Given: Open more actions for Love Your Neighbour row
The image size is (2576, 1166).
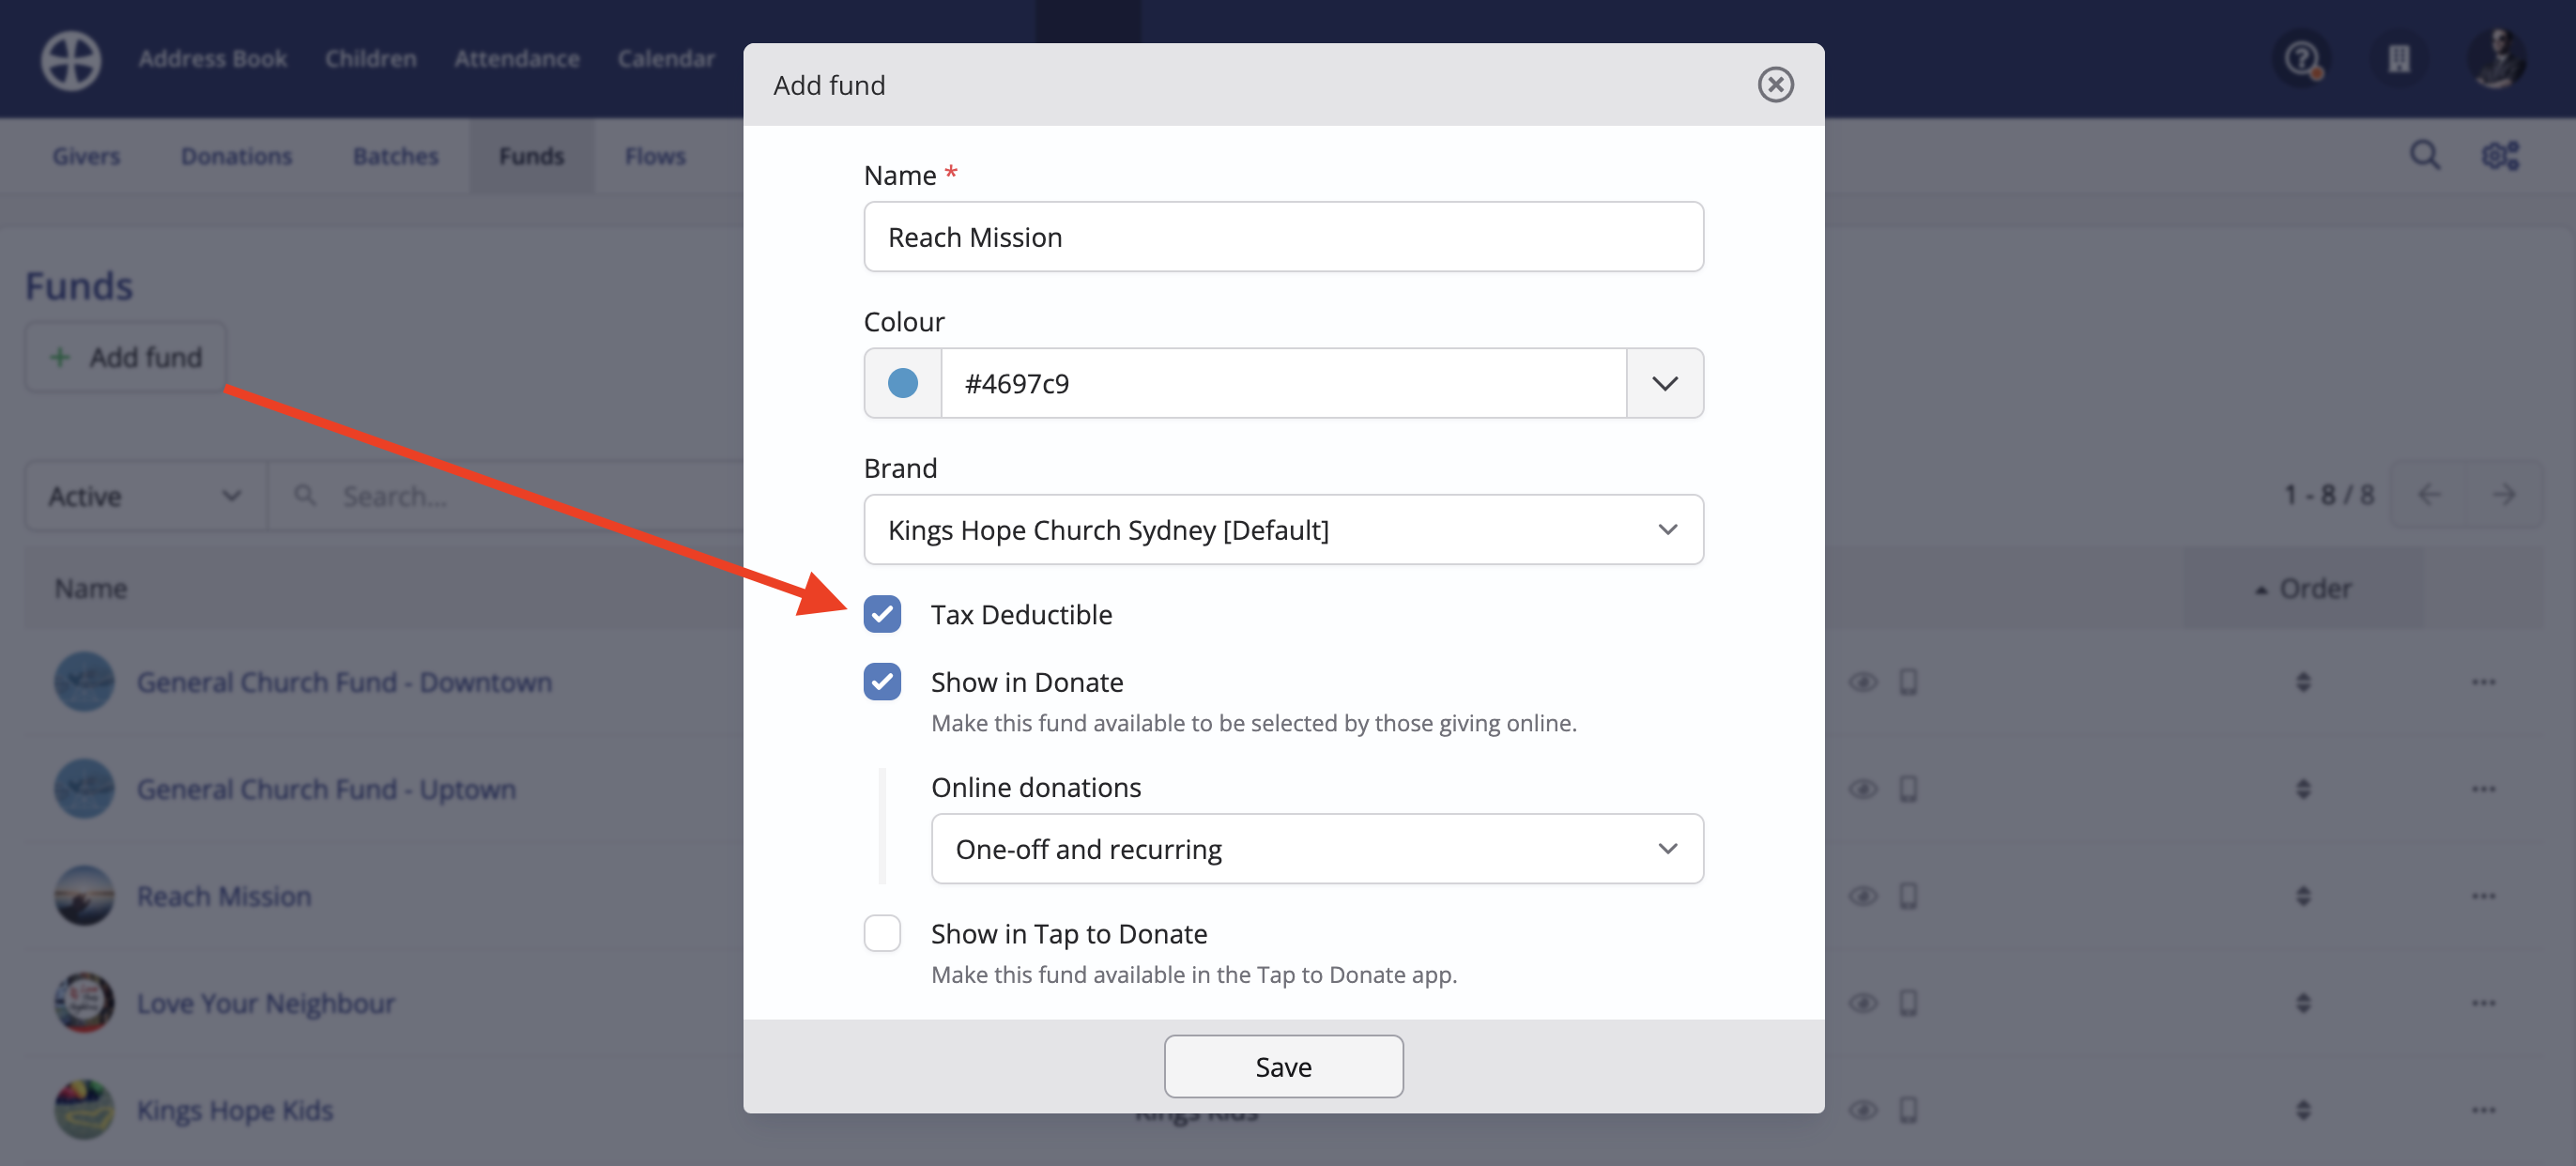Looking at the screenshot, I should coord(2484,1003).
